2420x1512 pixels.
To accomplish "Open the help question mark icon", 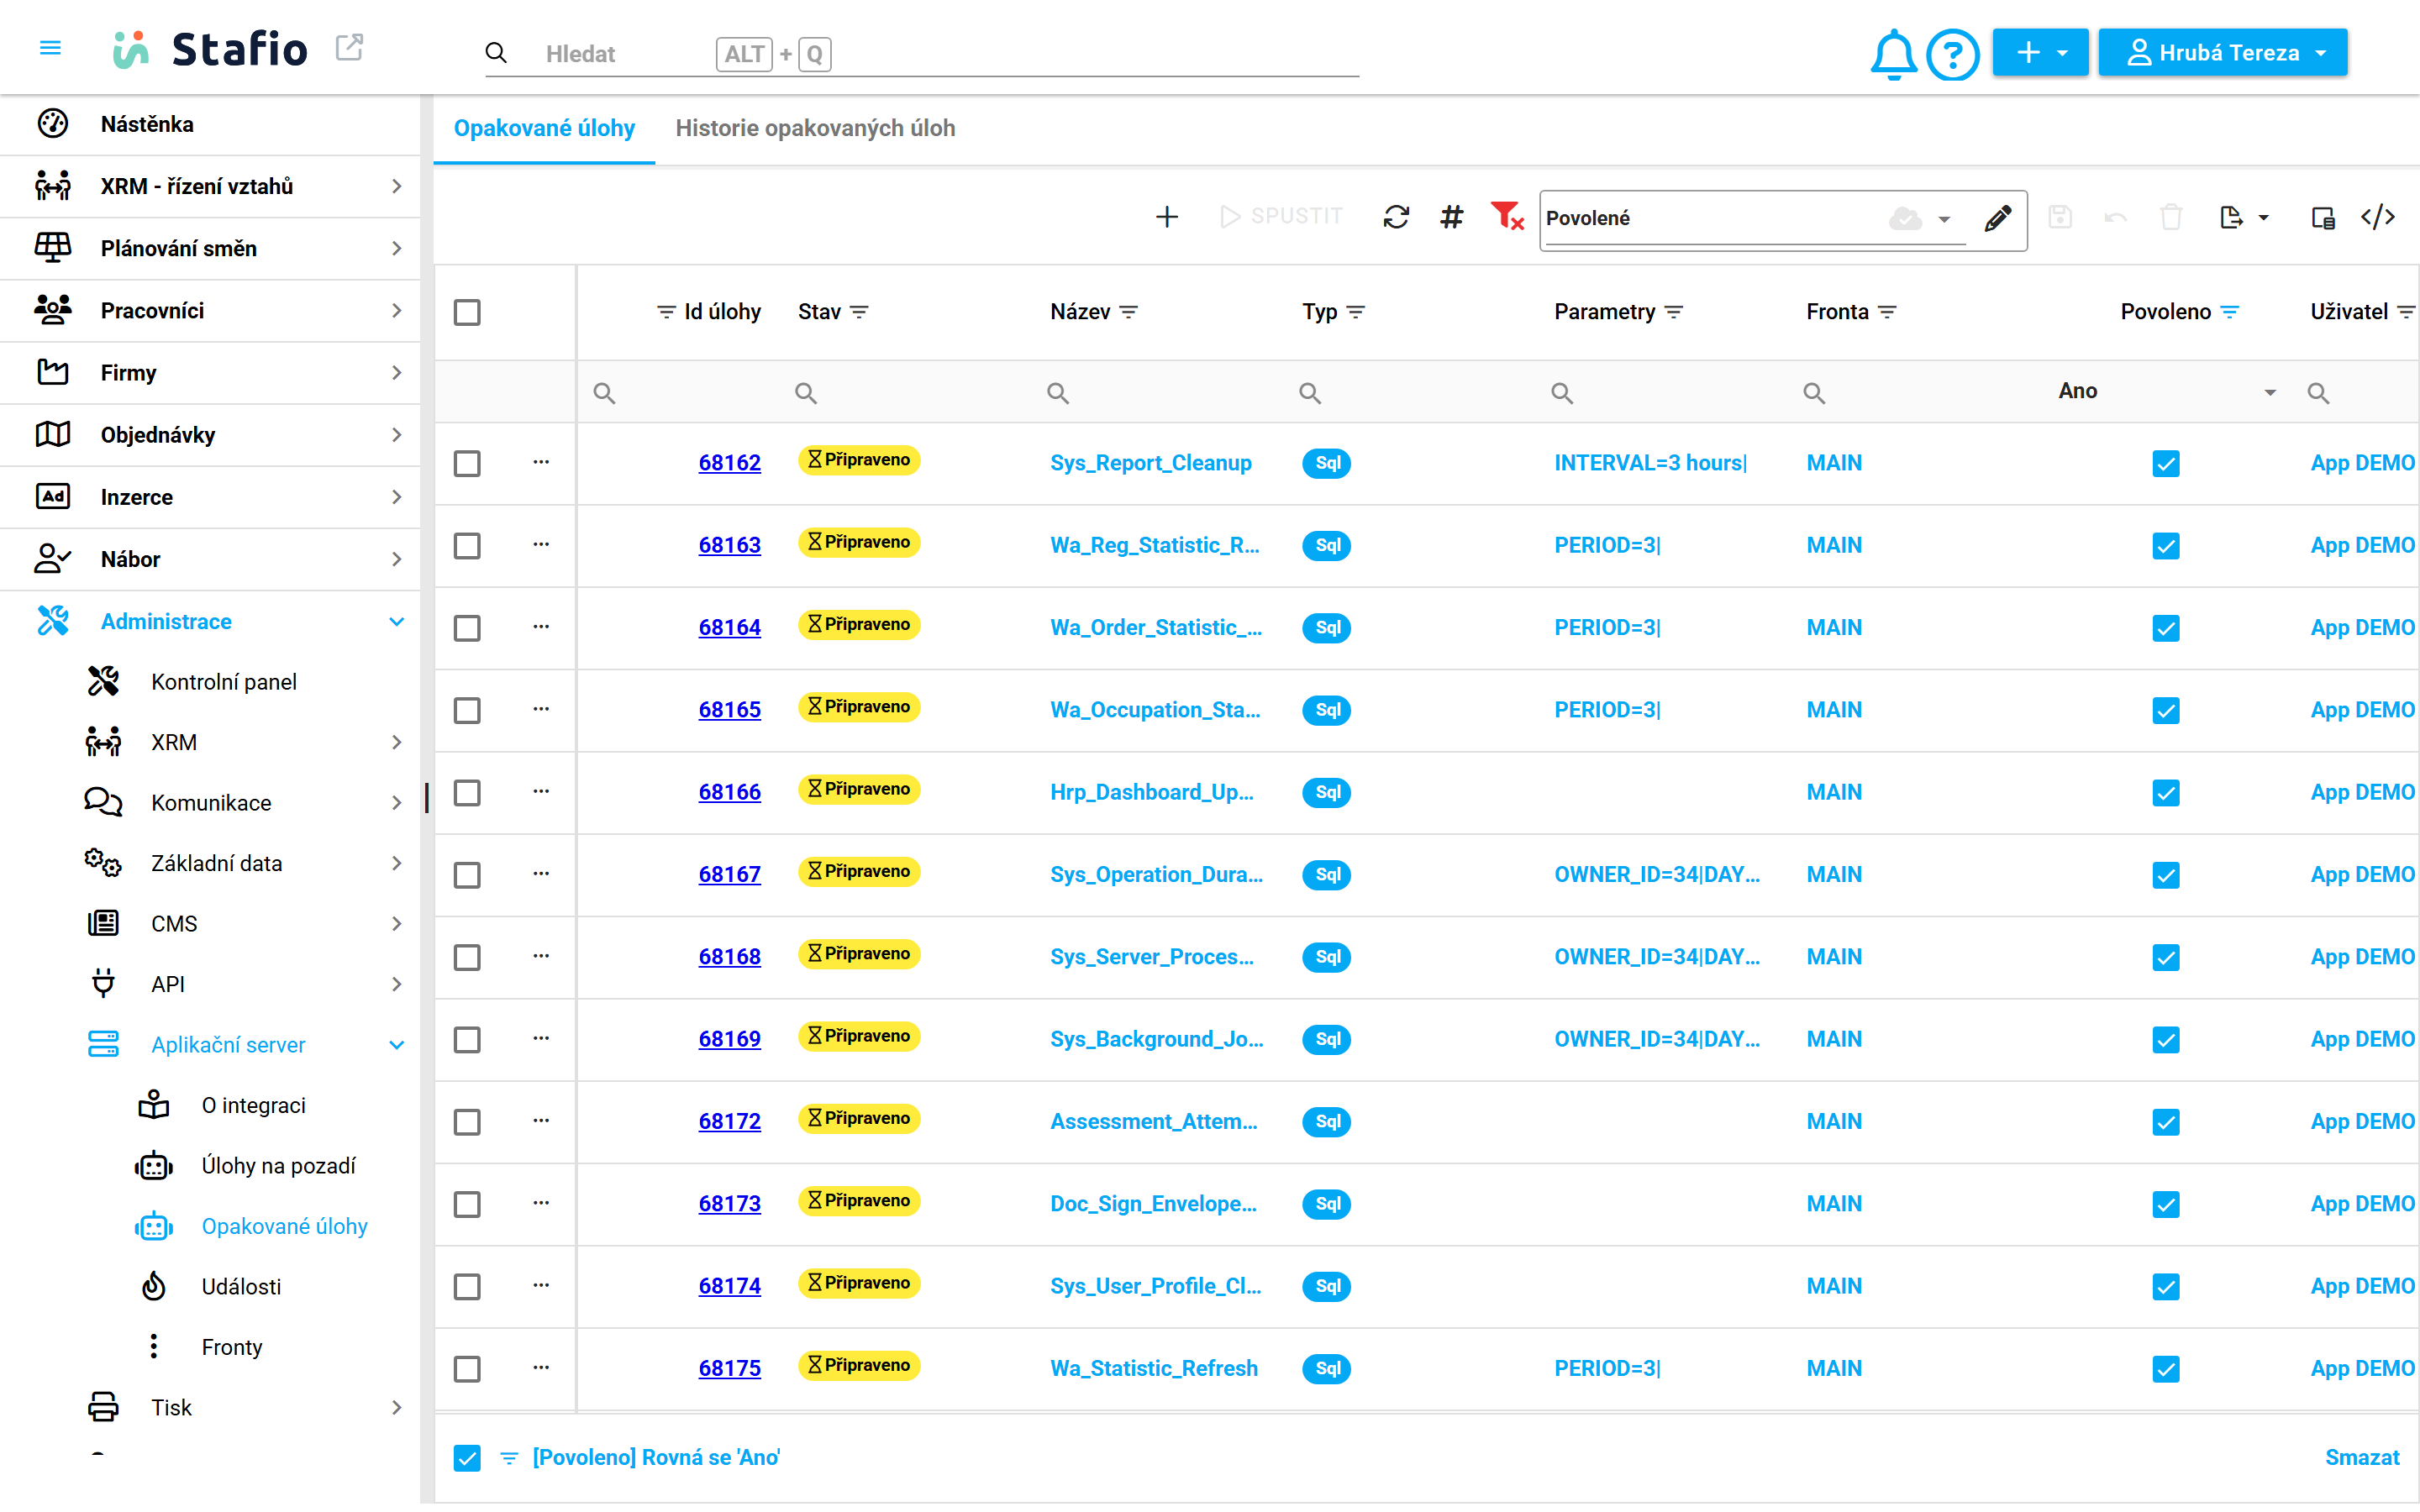I will click(1952, 53).
